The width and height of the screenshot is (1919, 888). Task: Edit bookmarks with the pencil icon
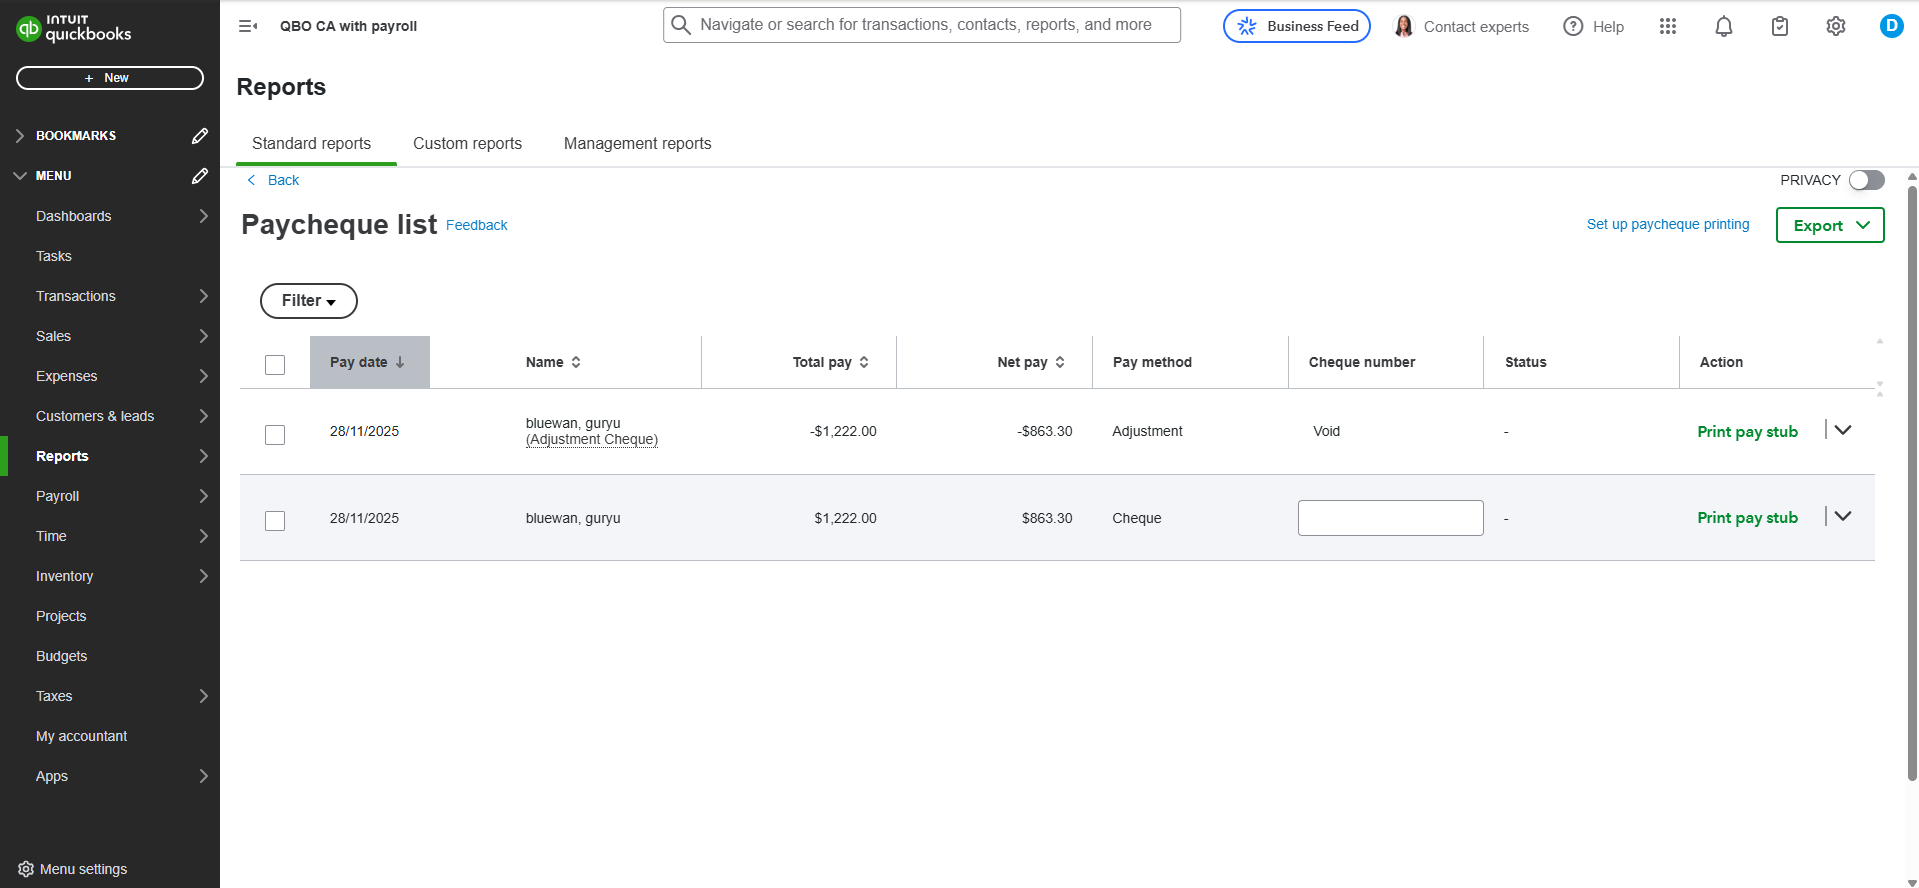(200, 136)
